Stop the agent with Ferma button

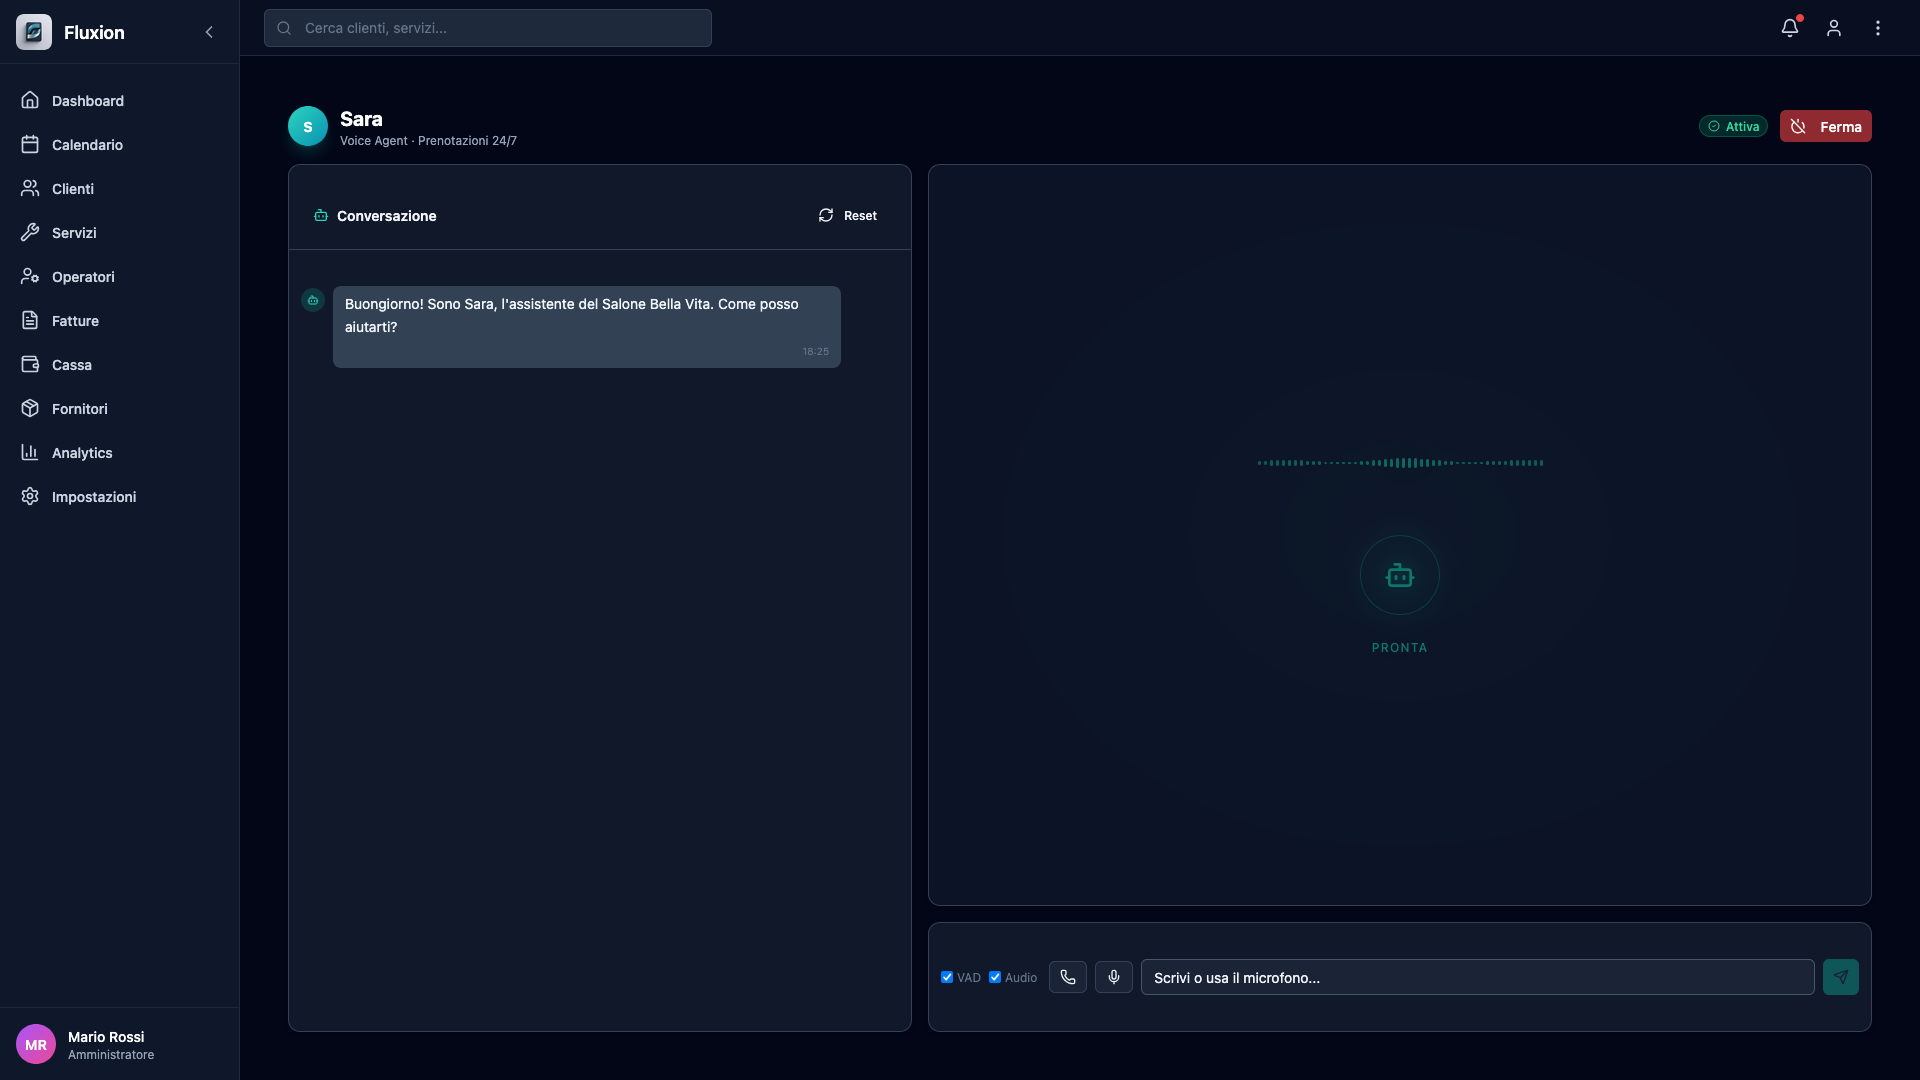[x=1825, y=126]
